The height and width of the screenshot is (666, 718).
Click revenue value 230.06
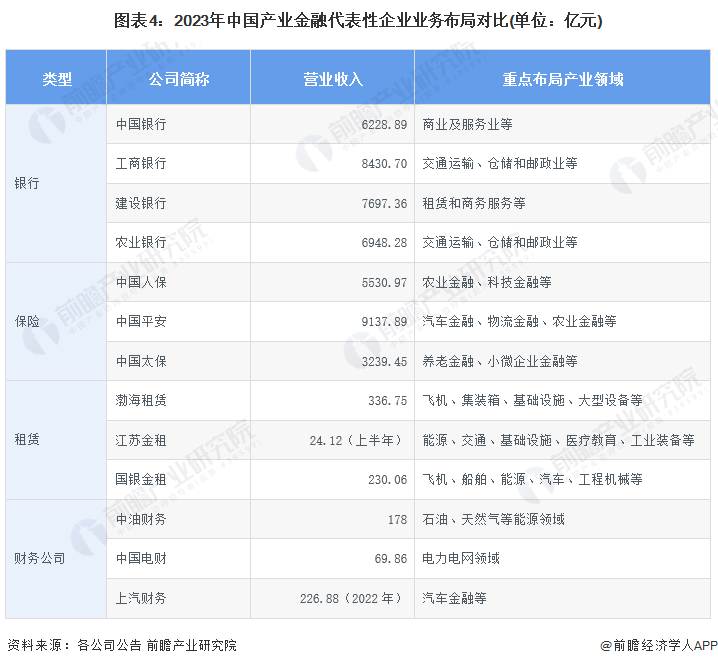[x=387, y=480]
